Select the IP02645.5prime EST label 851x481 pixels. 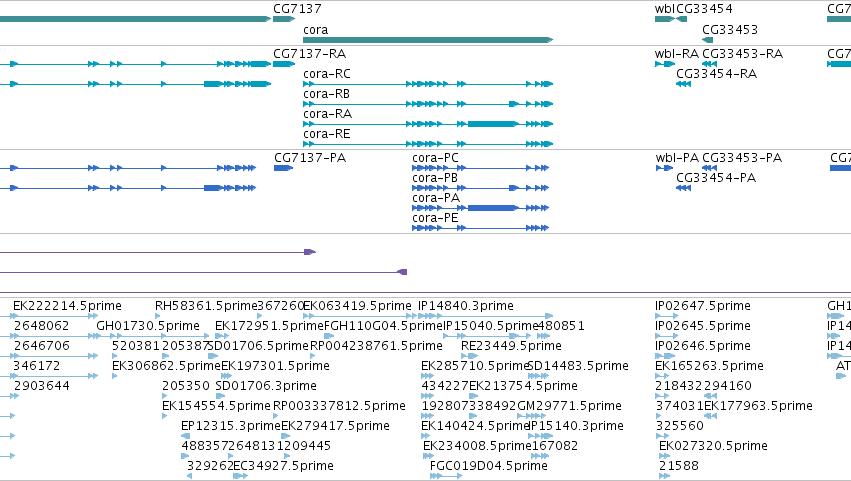703,326
